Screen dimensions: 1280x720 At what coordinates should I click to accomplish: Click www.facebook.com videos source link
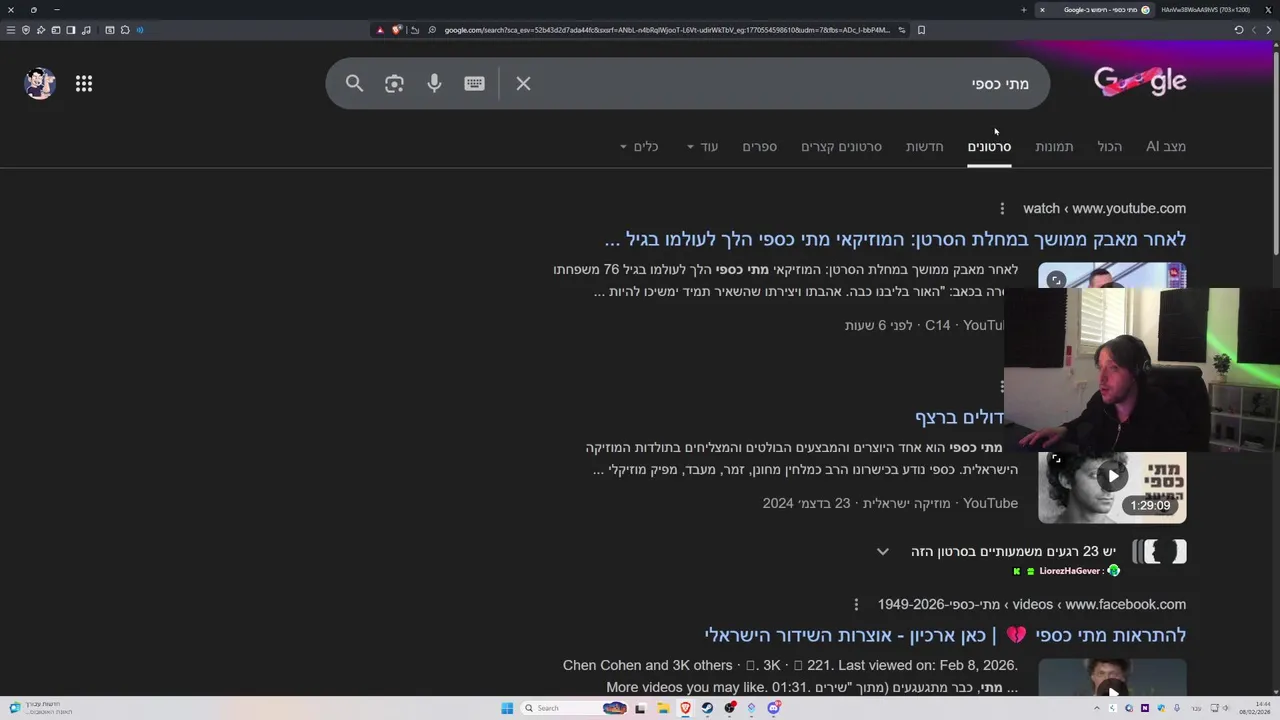(x=1032, y=604)
